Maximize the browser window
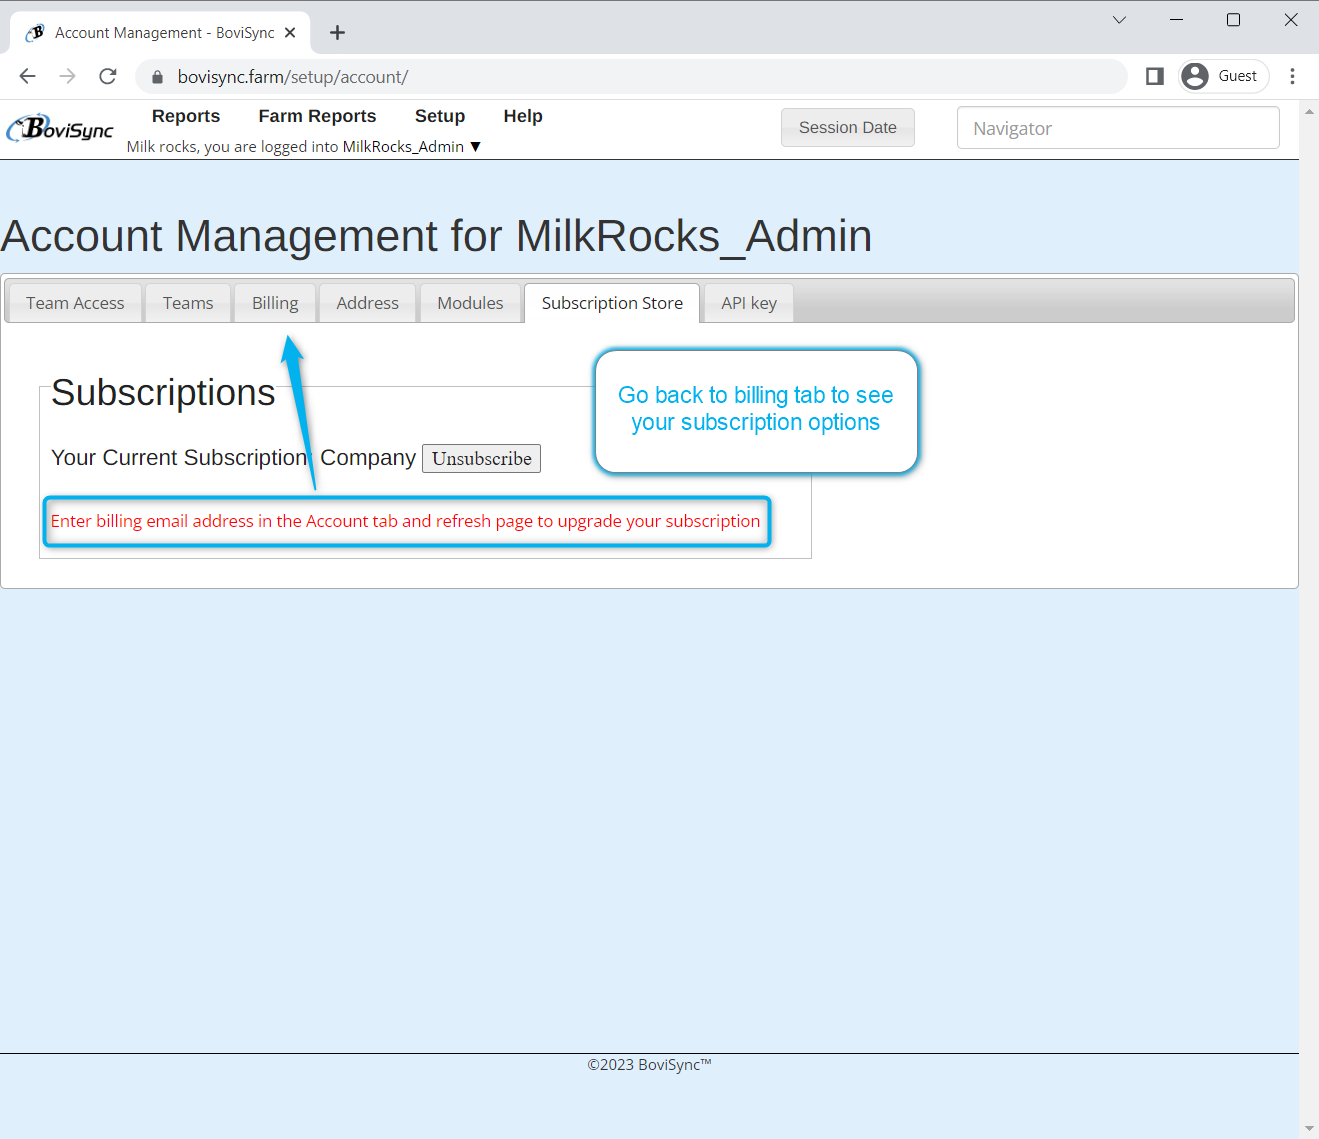1319x1139 pixels. click(1233, 20)
